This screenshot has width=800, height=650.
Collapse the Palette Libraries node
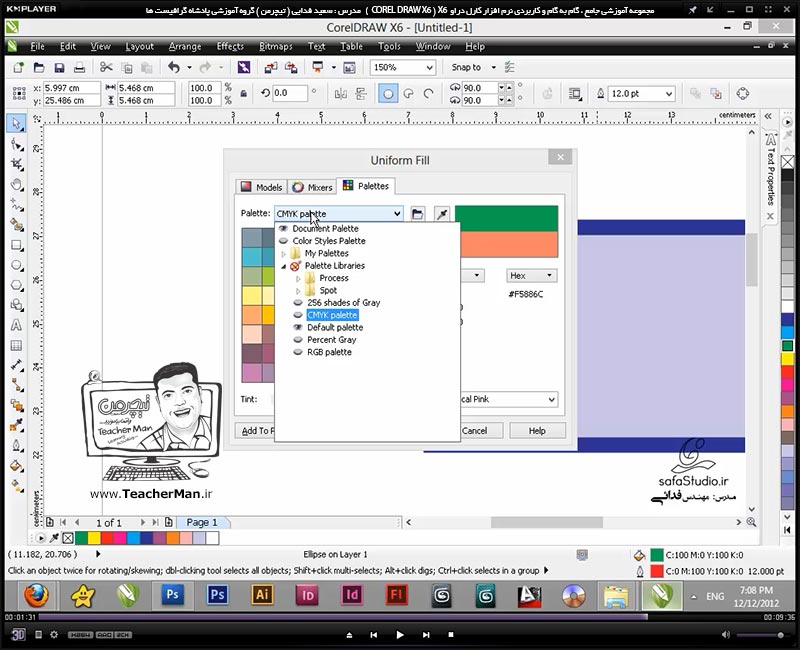tap(284, 266)
